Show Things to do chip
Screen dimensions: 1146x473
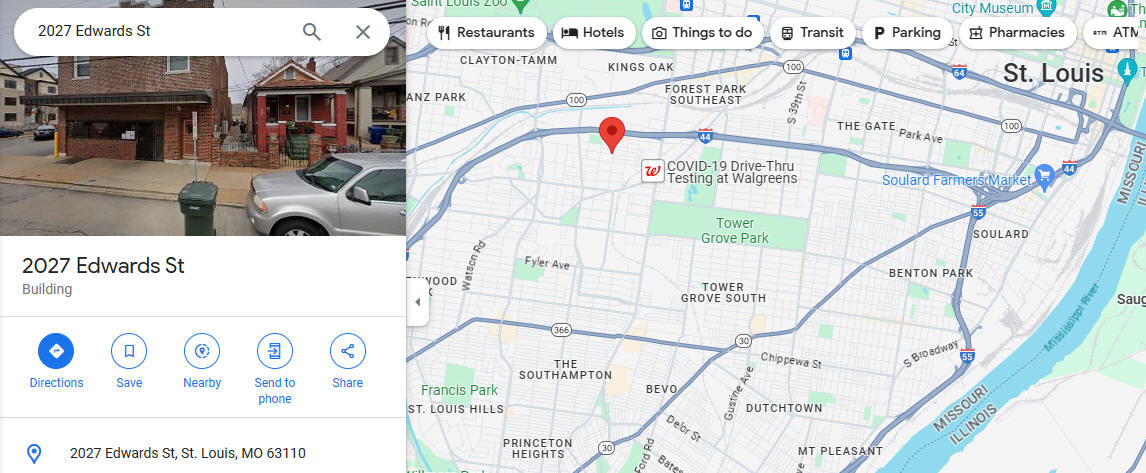click(x=702, y=33)
